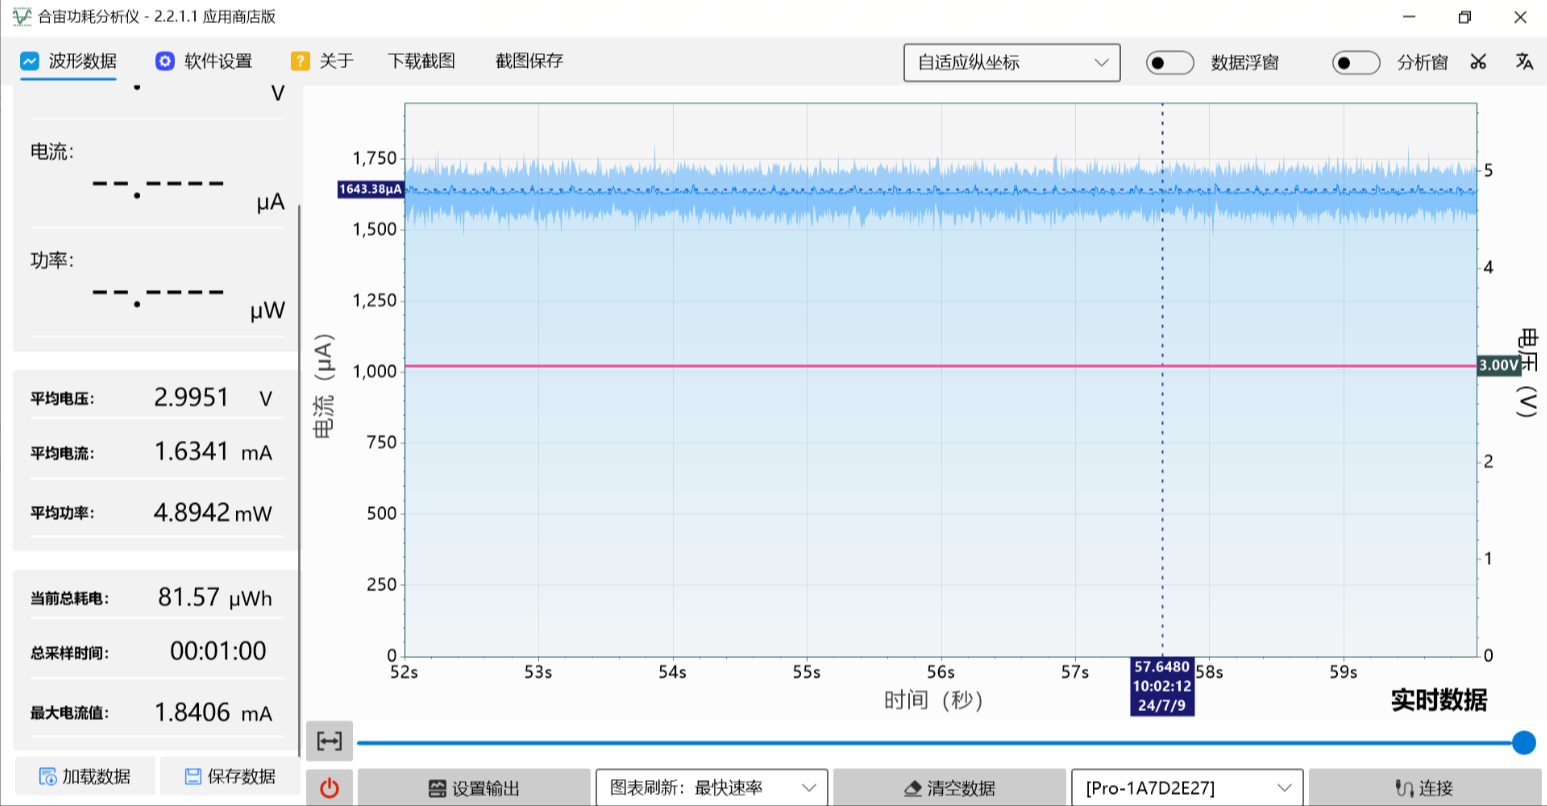Open the 软件设置 tab

(204, 61)
